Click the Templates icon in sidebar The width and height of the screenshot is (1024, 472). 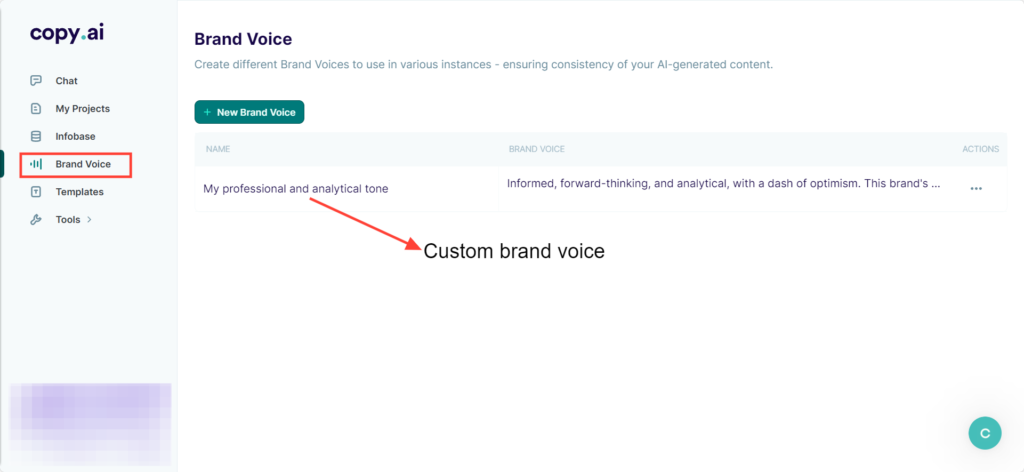coord(36,192)
